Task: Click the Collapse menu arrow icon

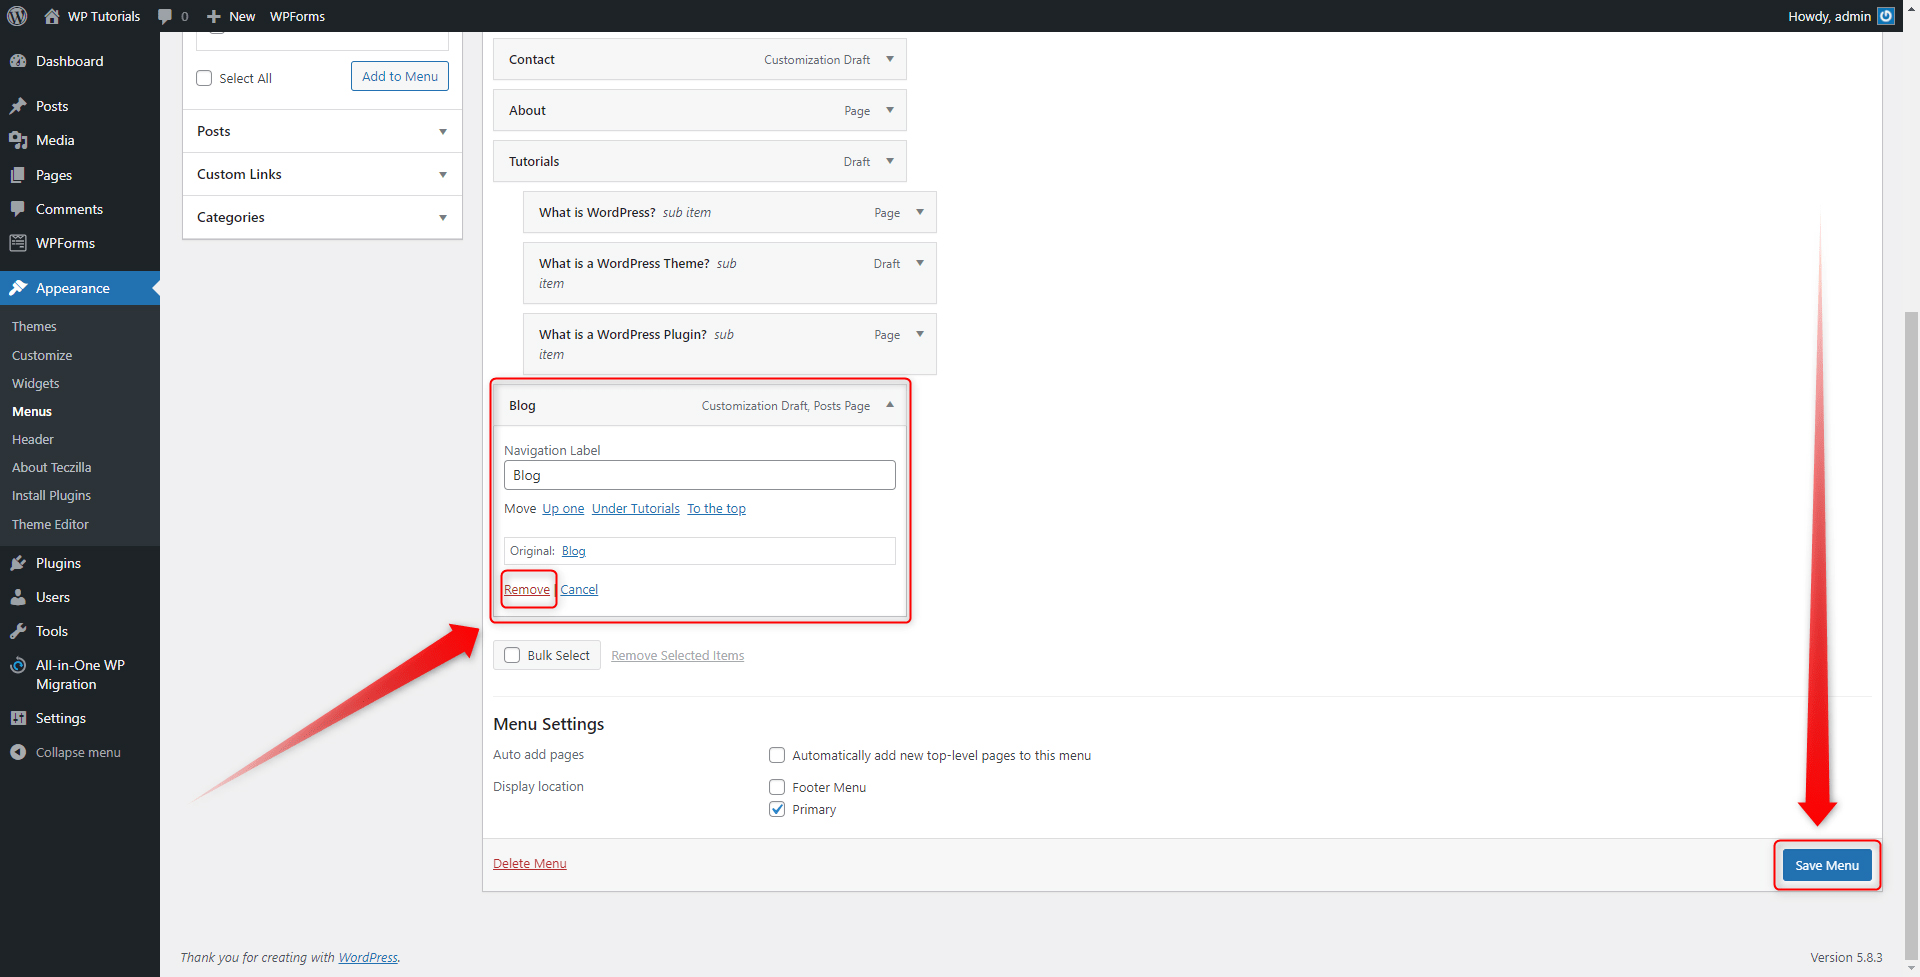Action: click(18, 752)
